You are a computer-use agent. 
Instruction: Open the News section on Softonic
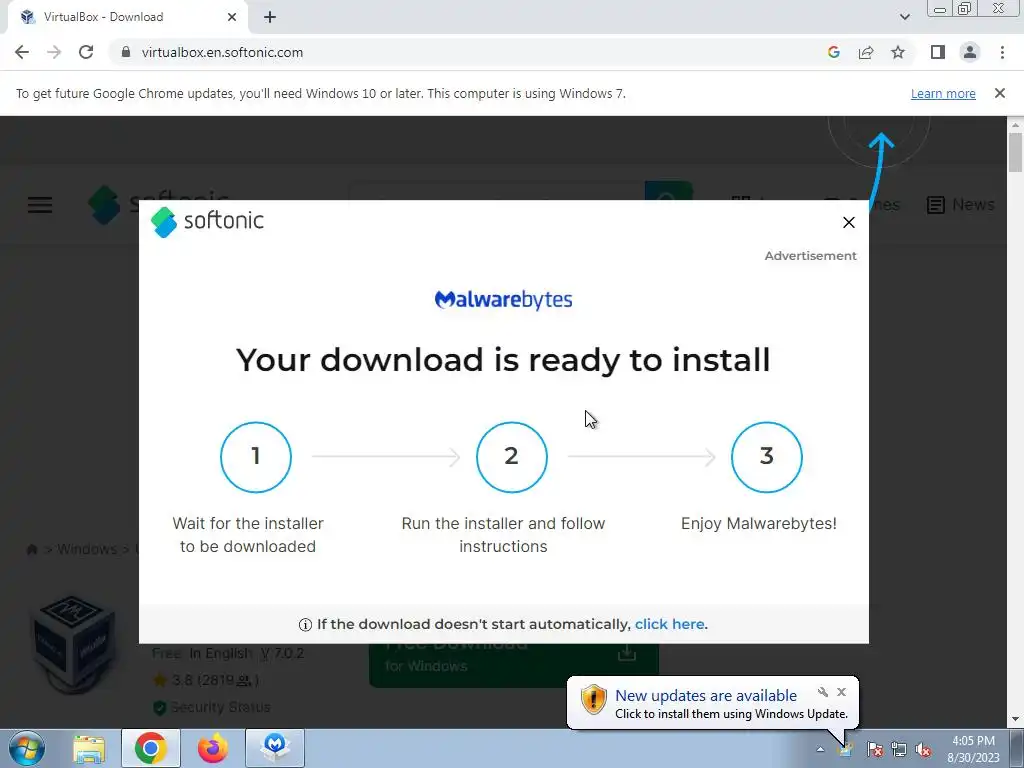coord(961,204)
